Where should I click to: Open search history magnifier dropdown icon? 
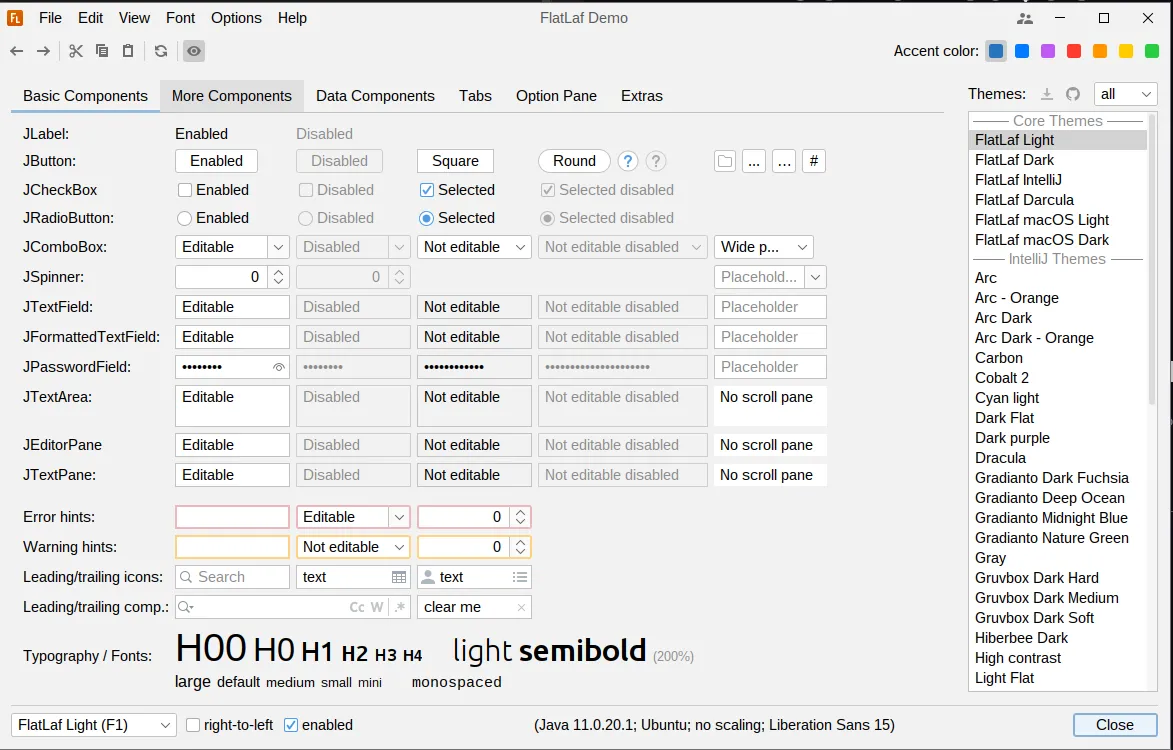pyautogui.click(x=186, y=607)
